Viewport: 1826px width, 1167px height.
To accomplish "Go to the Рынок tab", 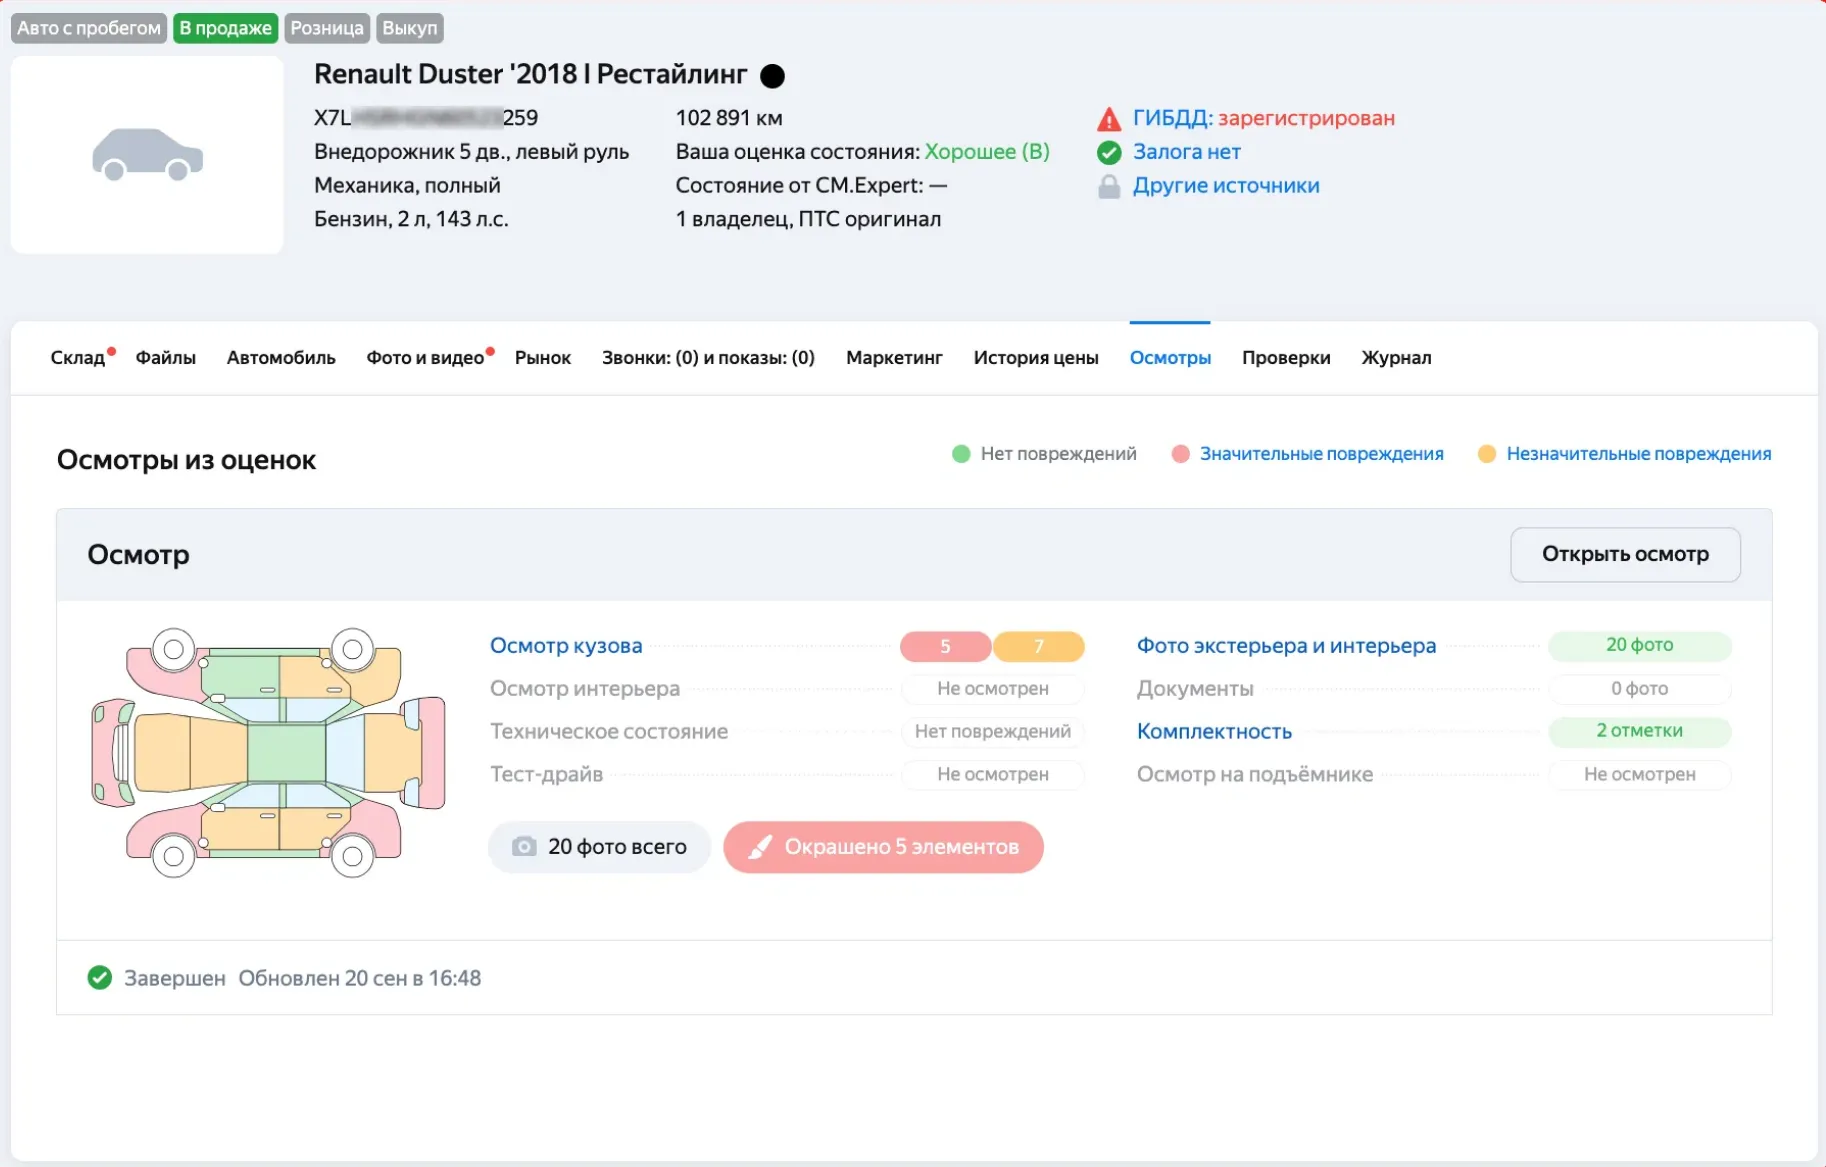I will pyautogui.click(x=542, y=357).
